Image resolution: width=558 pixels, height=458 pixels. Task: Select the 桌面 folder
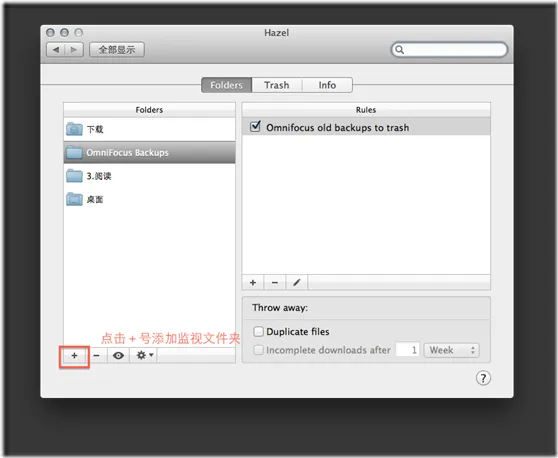pyautogui.click(x=149, y=199)
